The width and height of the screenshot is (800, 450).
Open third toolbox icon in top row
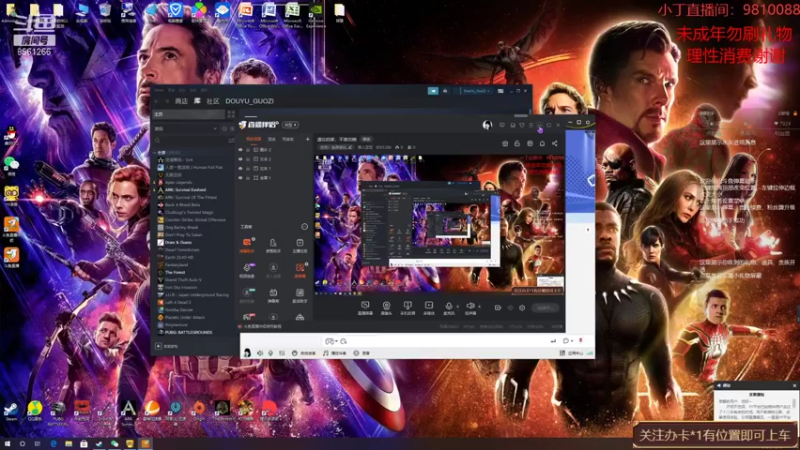300,244
